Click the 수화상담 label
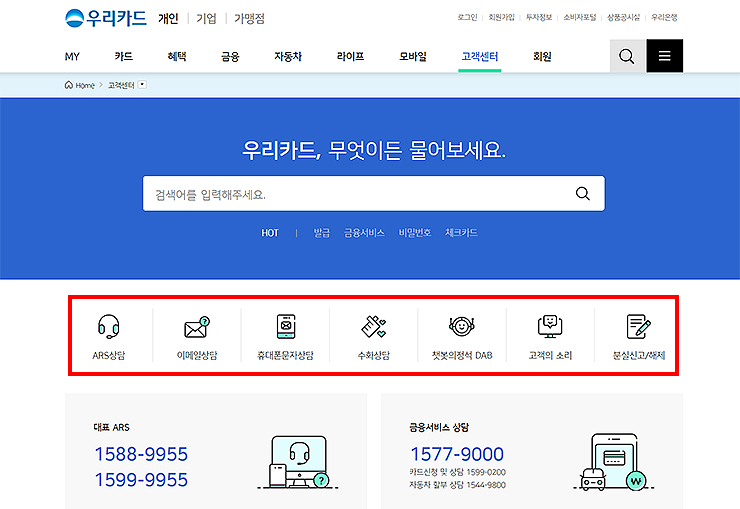The image size is (740, 509). 374,356
